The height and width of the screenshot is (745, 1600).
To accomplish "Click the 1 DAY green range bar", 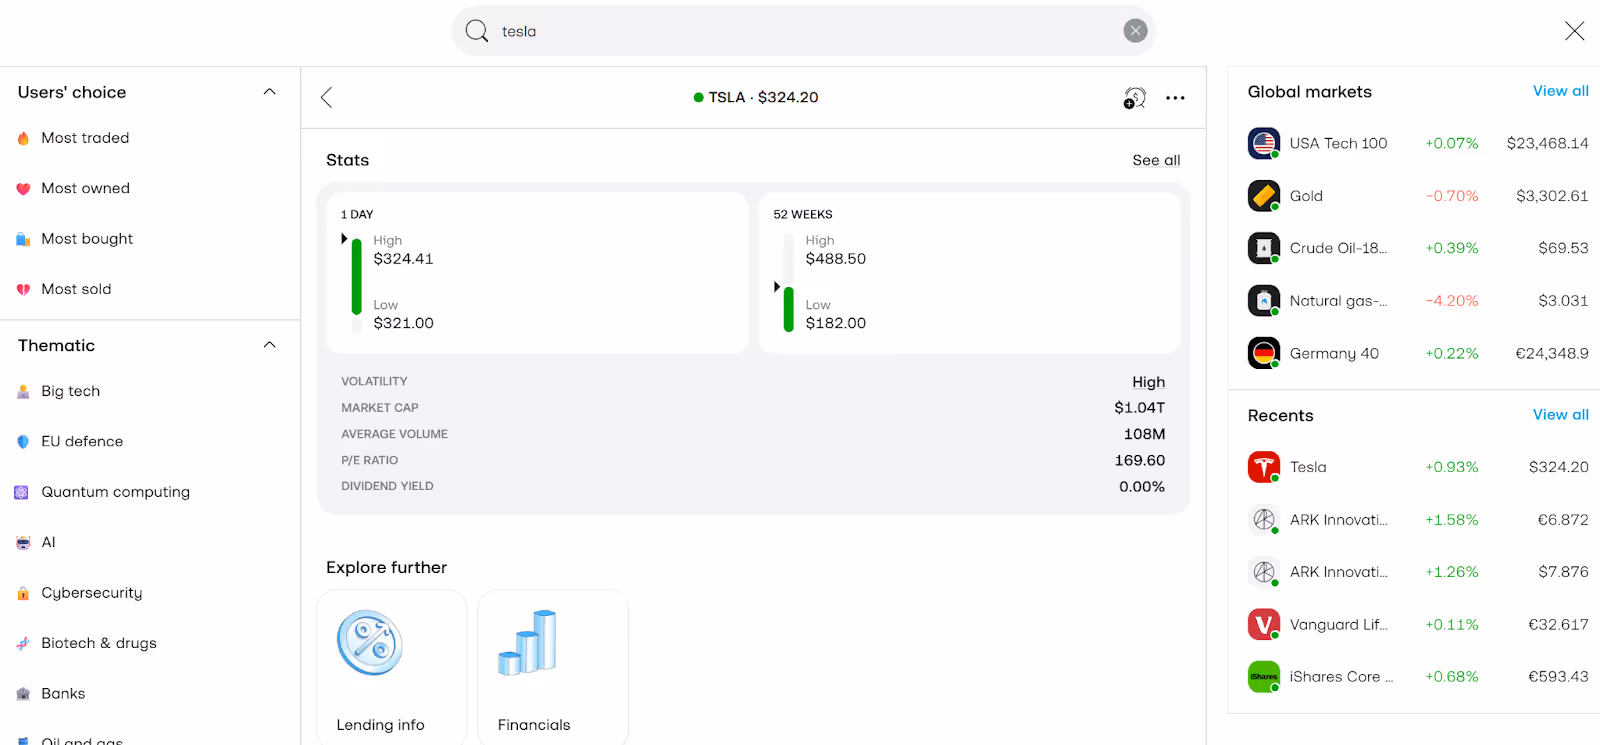I will pos(356,277).
